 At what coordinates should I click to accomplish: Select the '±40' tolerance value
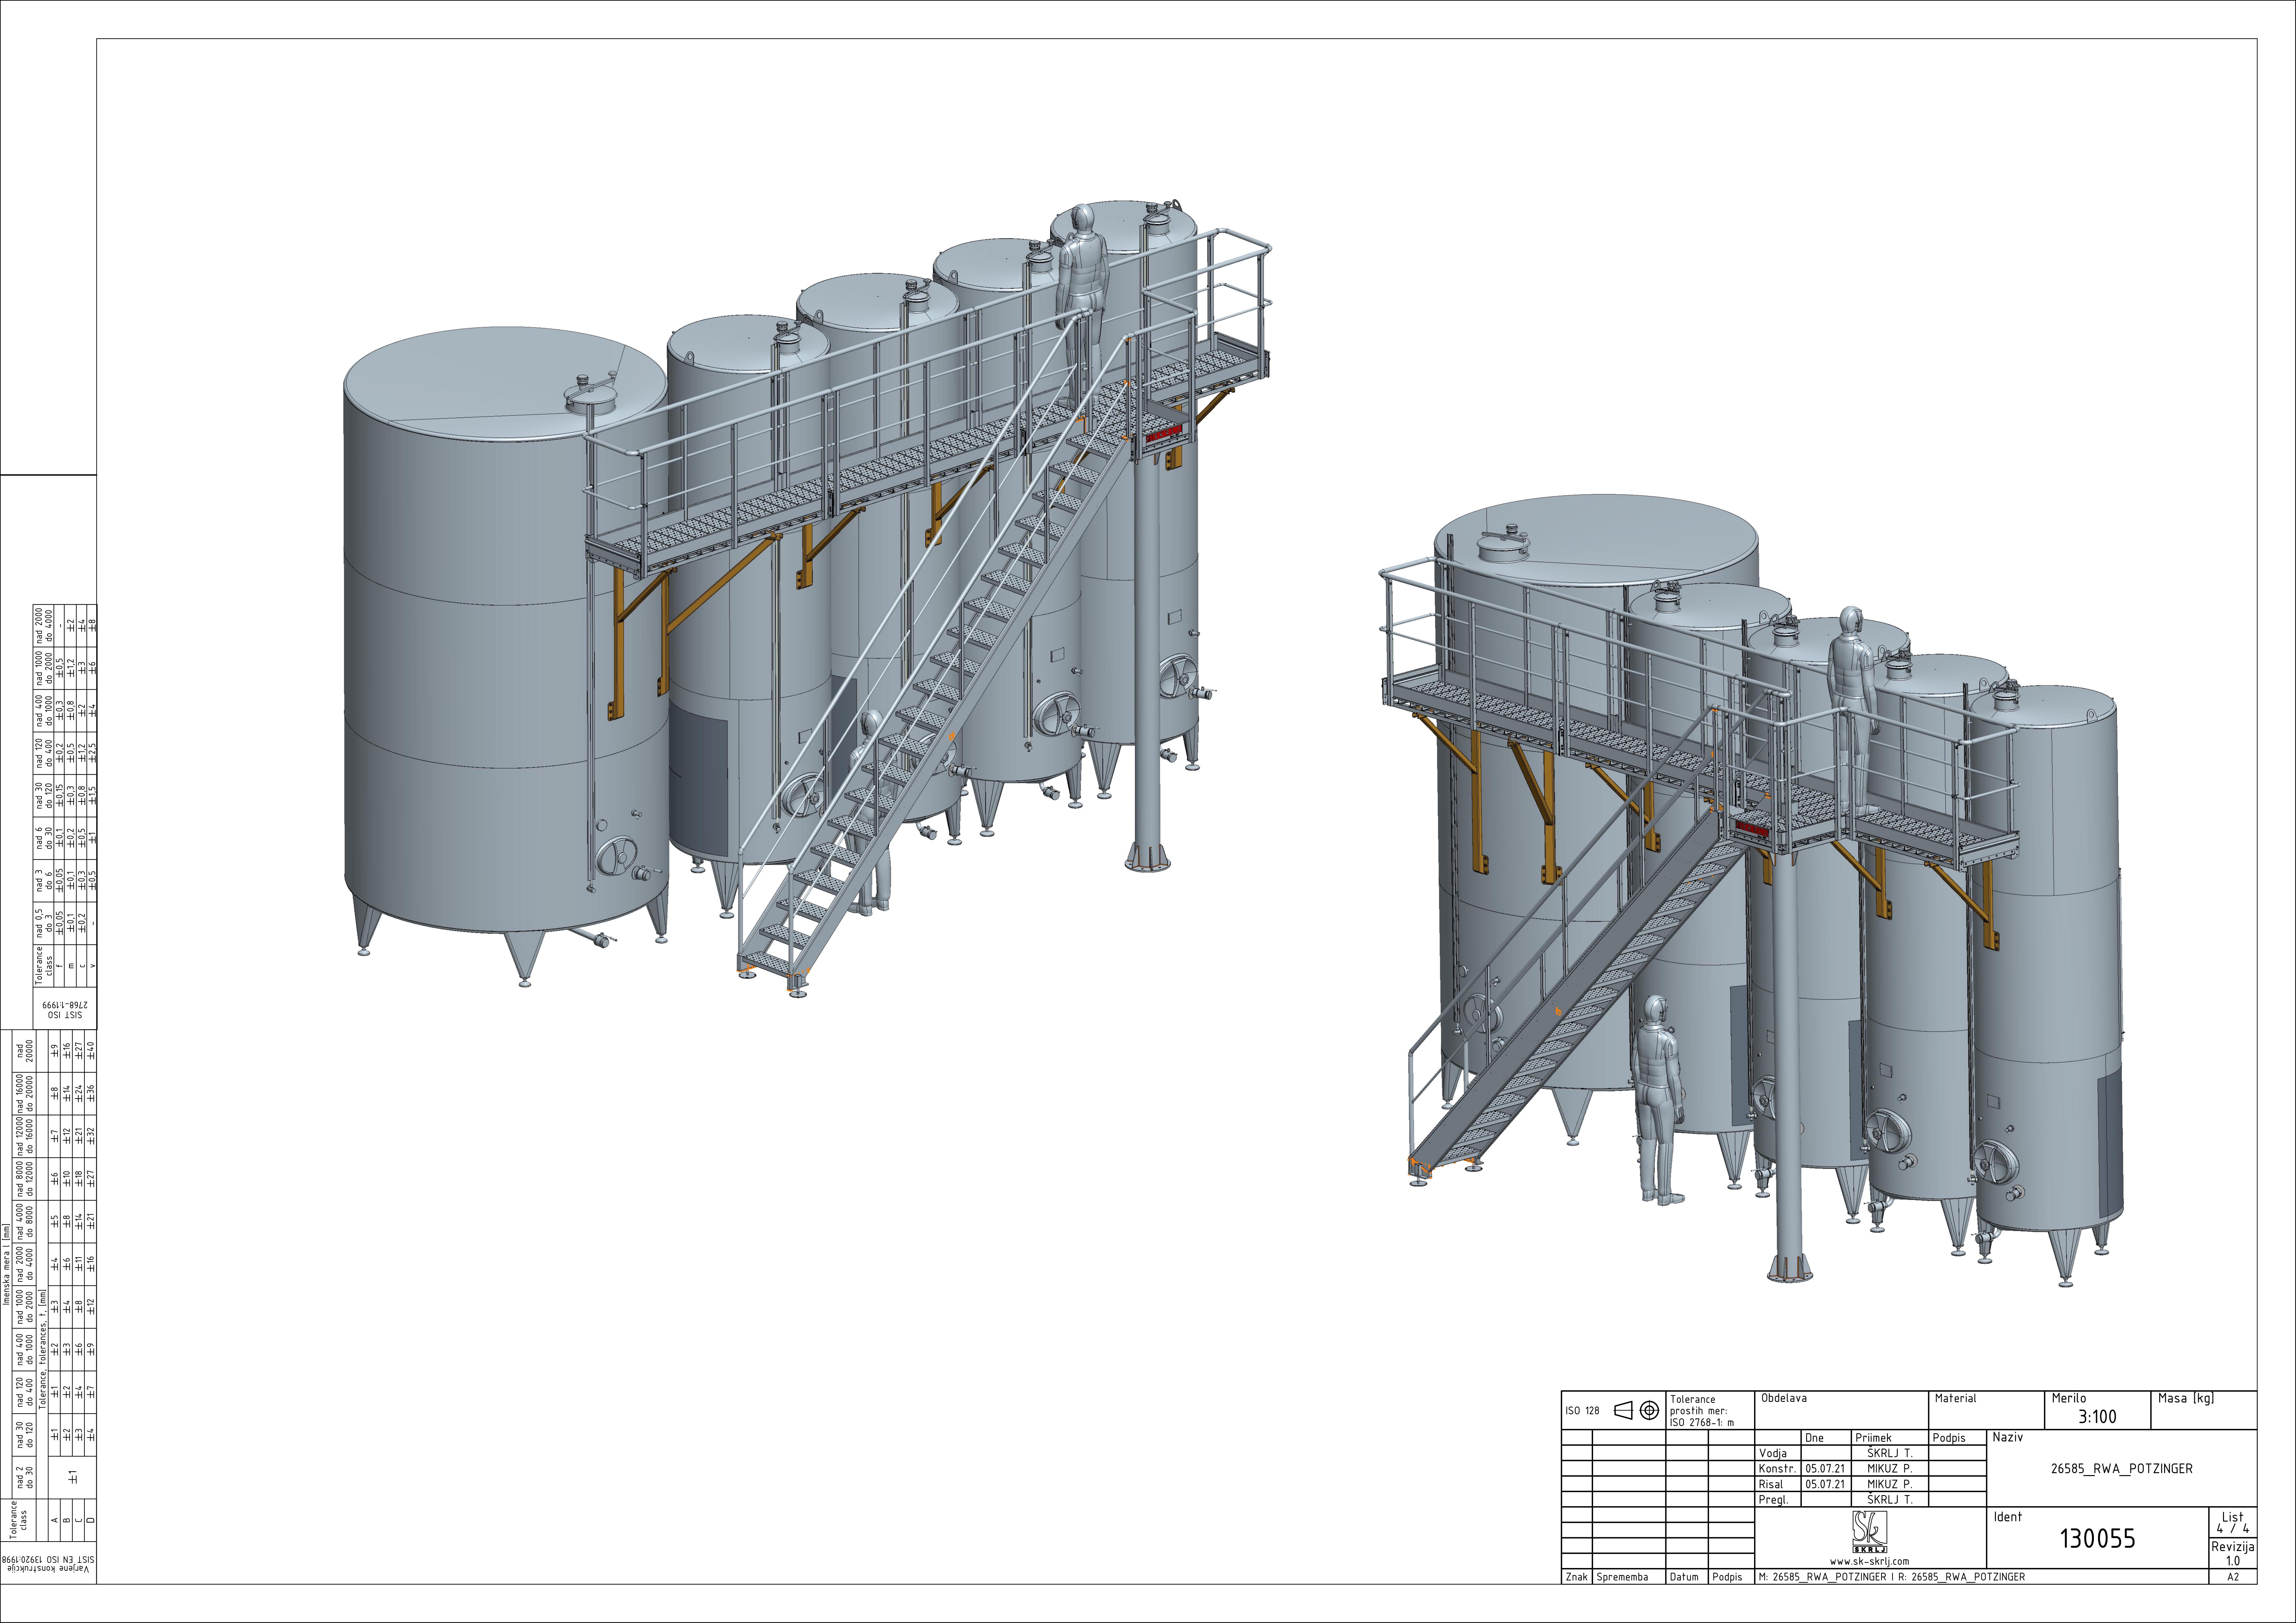pos(91,1051)
